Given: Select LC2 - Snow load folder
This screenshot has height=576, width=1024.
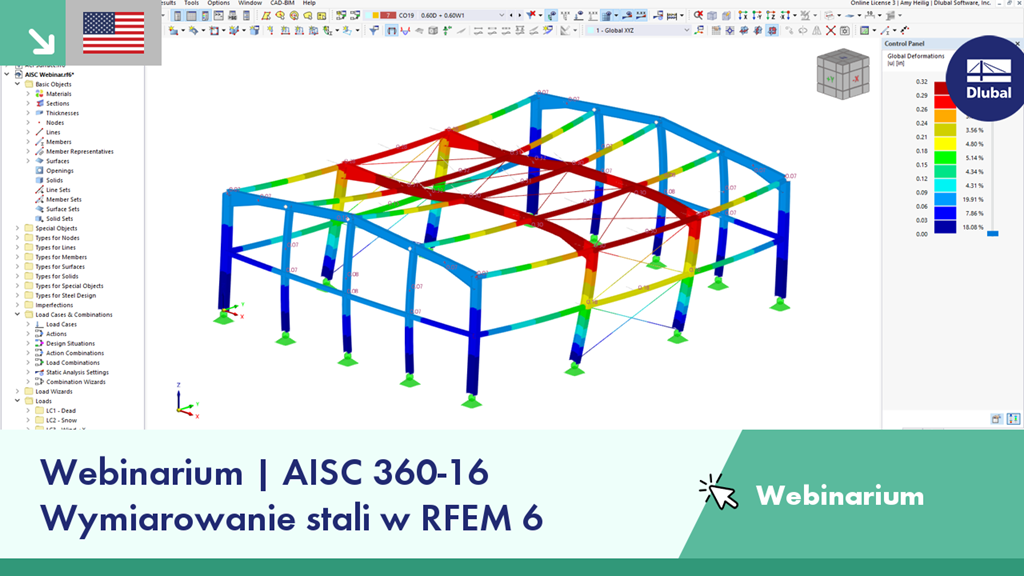Looking at the screenshot, I should coord(61,421).
